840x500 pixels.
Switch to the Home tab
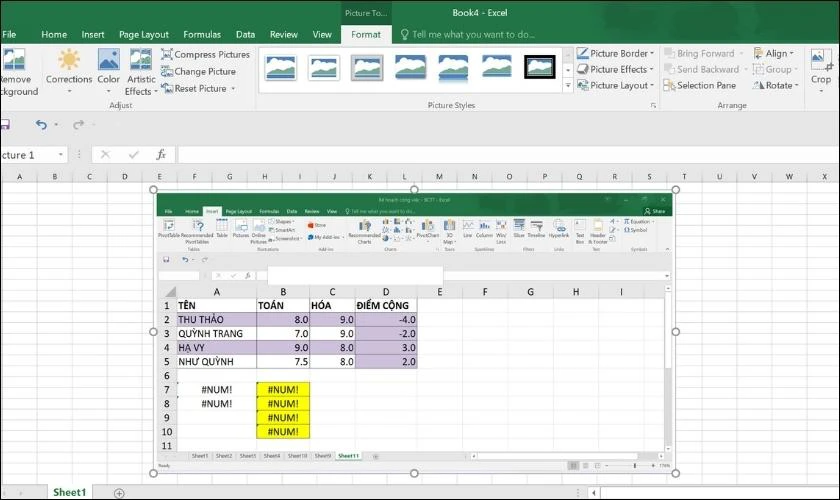54,34
